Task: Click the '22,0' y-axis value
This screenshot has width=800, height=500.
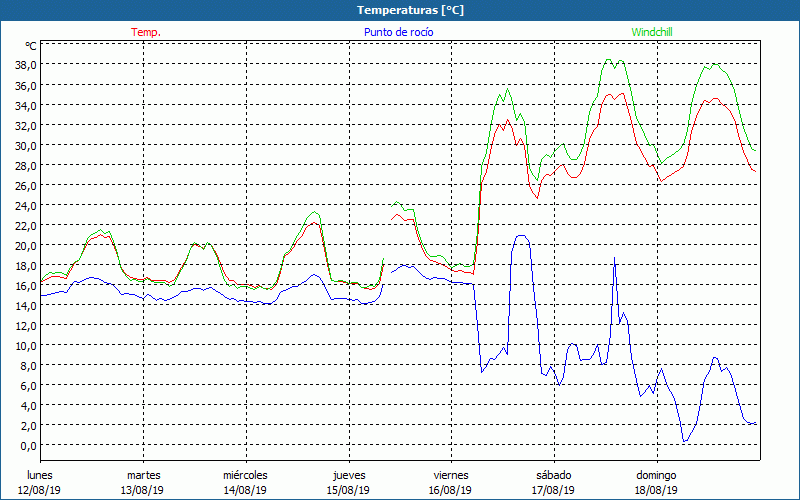Action: tap(27, 226)
